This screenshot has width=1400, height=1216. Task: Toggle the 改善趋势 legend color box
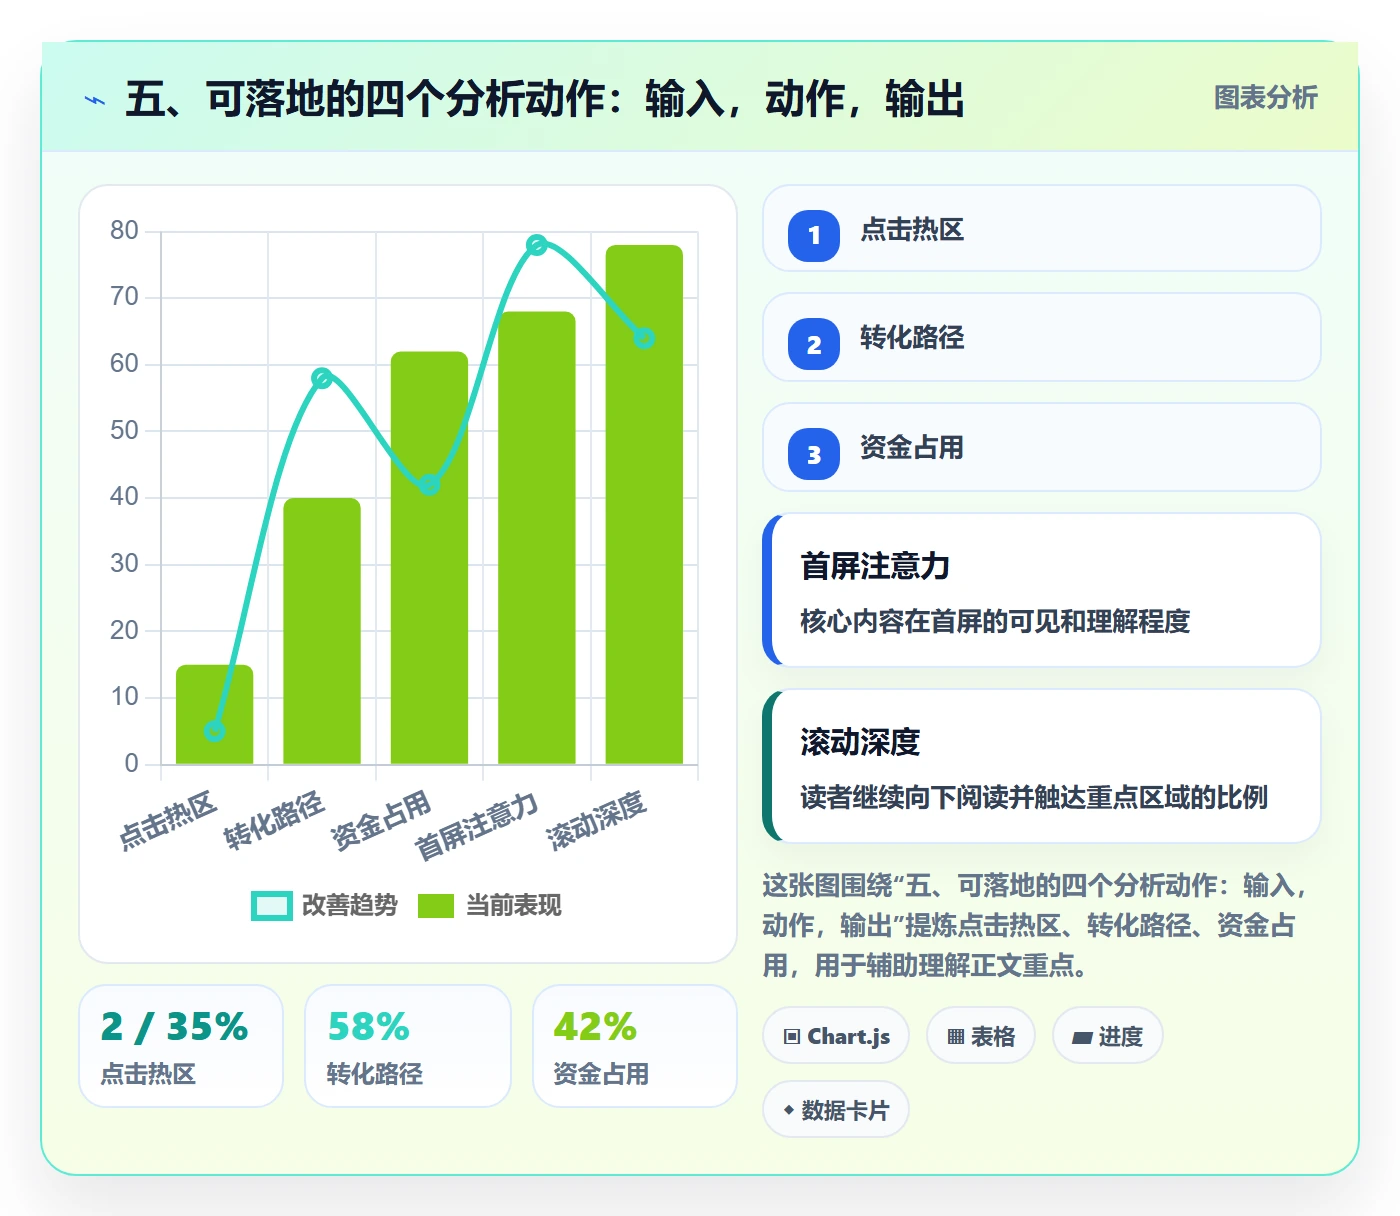tap(272, 905)
